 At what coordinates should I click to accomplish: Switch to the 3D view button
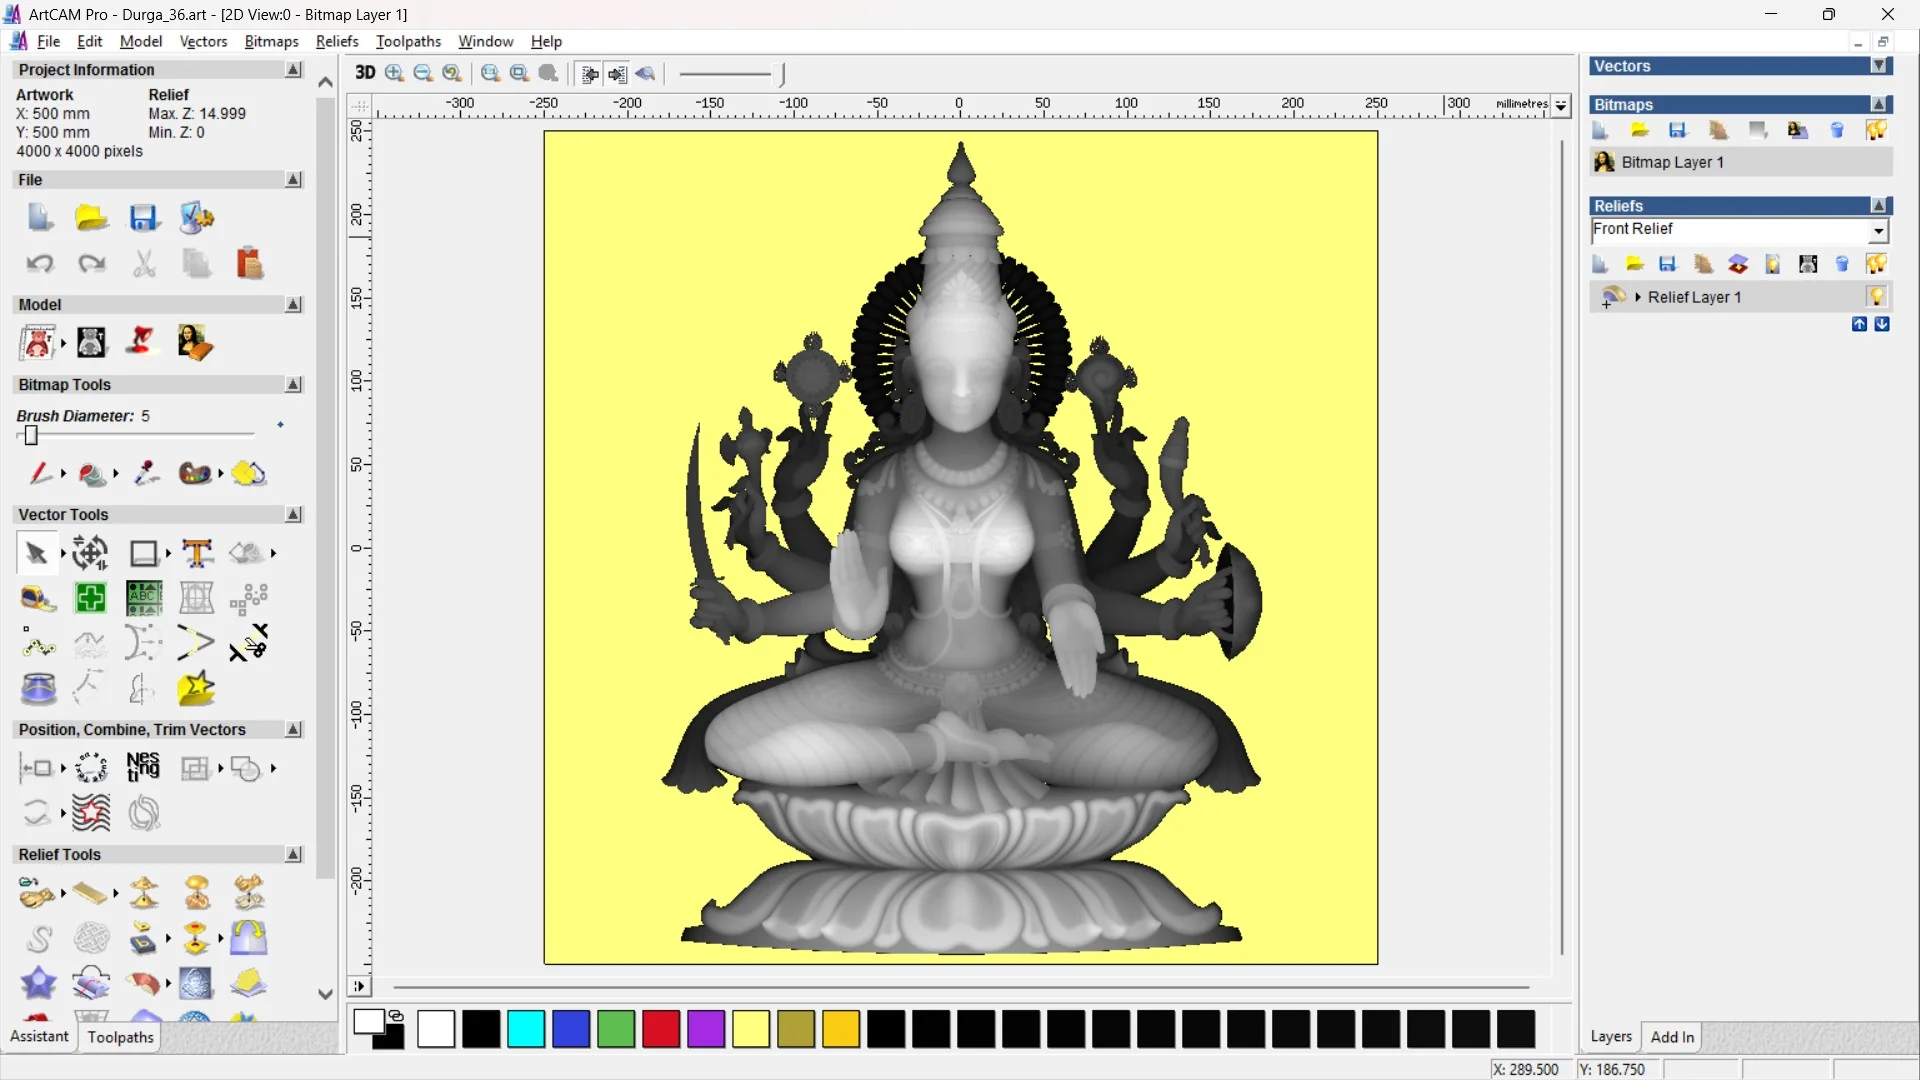click(365, 73)
